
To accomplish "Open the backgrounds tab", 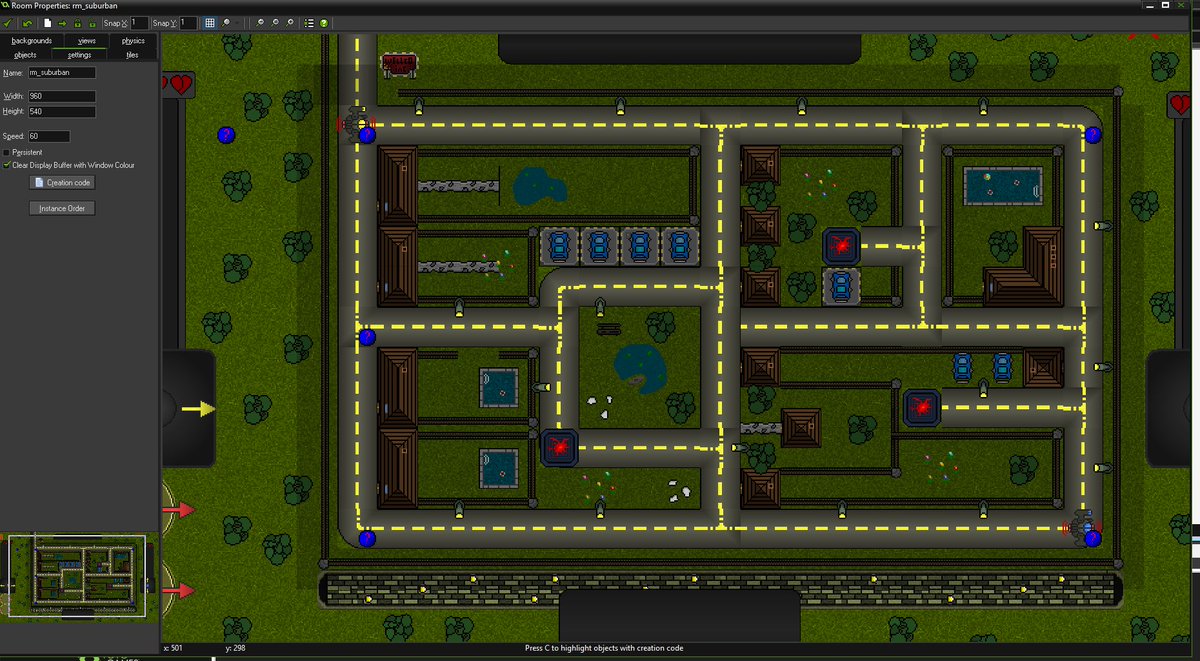I will [30, 41].
